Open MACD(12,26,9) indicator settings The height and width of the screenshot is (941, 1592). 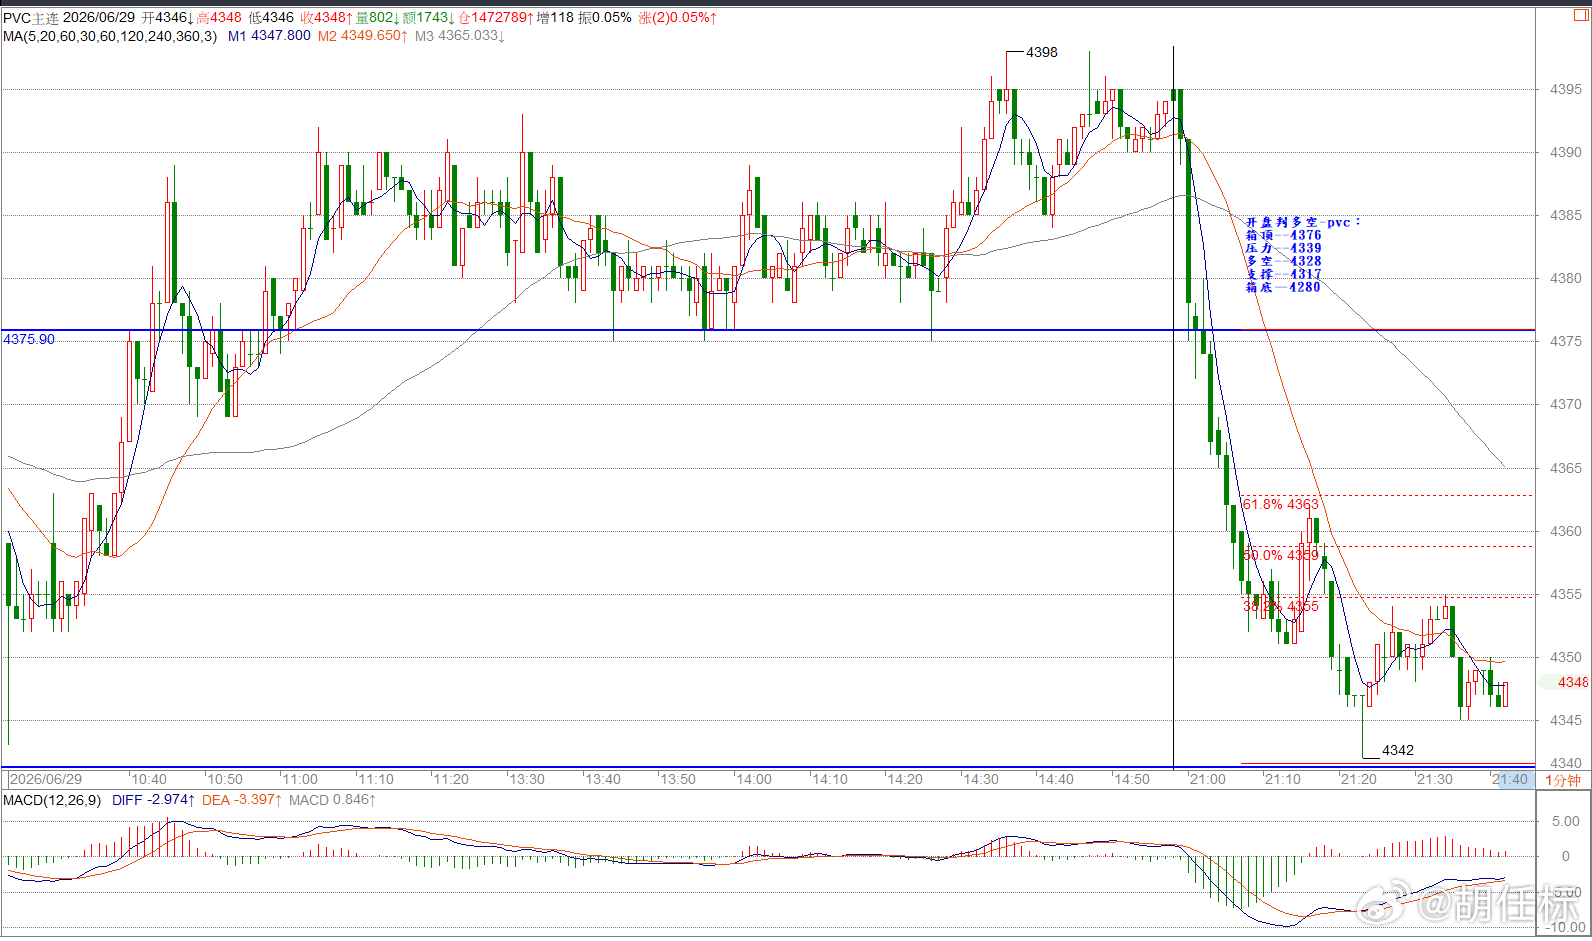(x=52, y=800)
